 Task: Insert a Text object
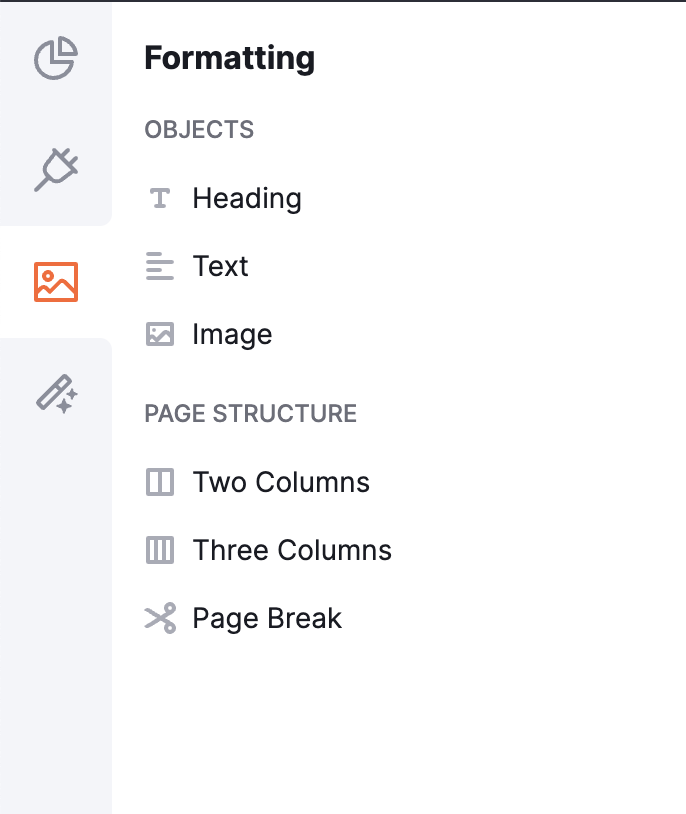point(219,266)
